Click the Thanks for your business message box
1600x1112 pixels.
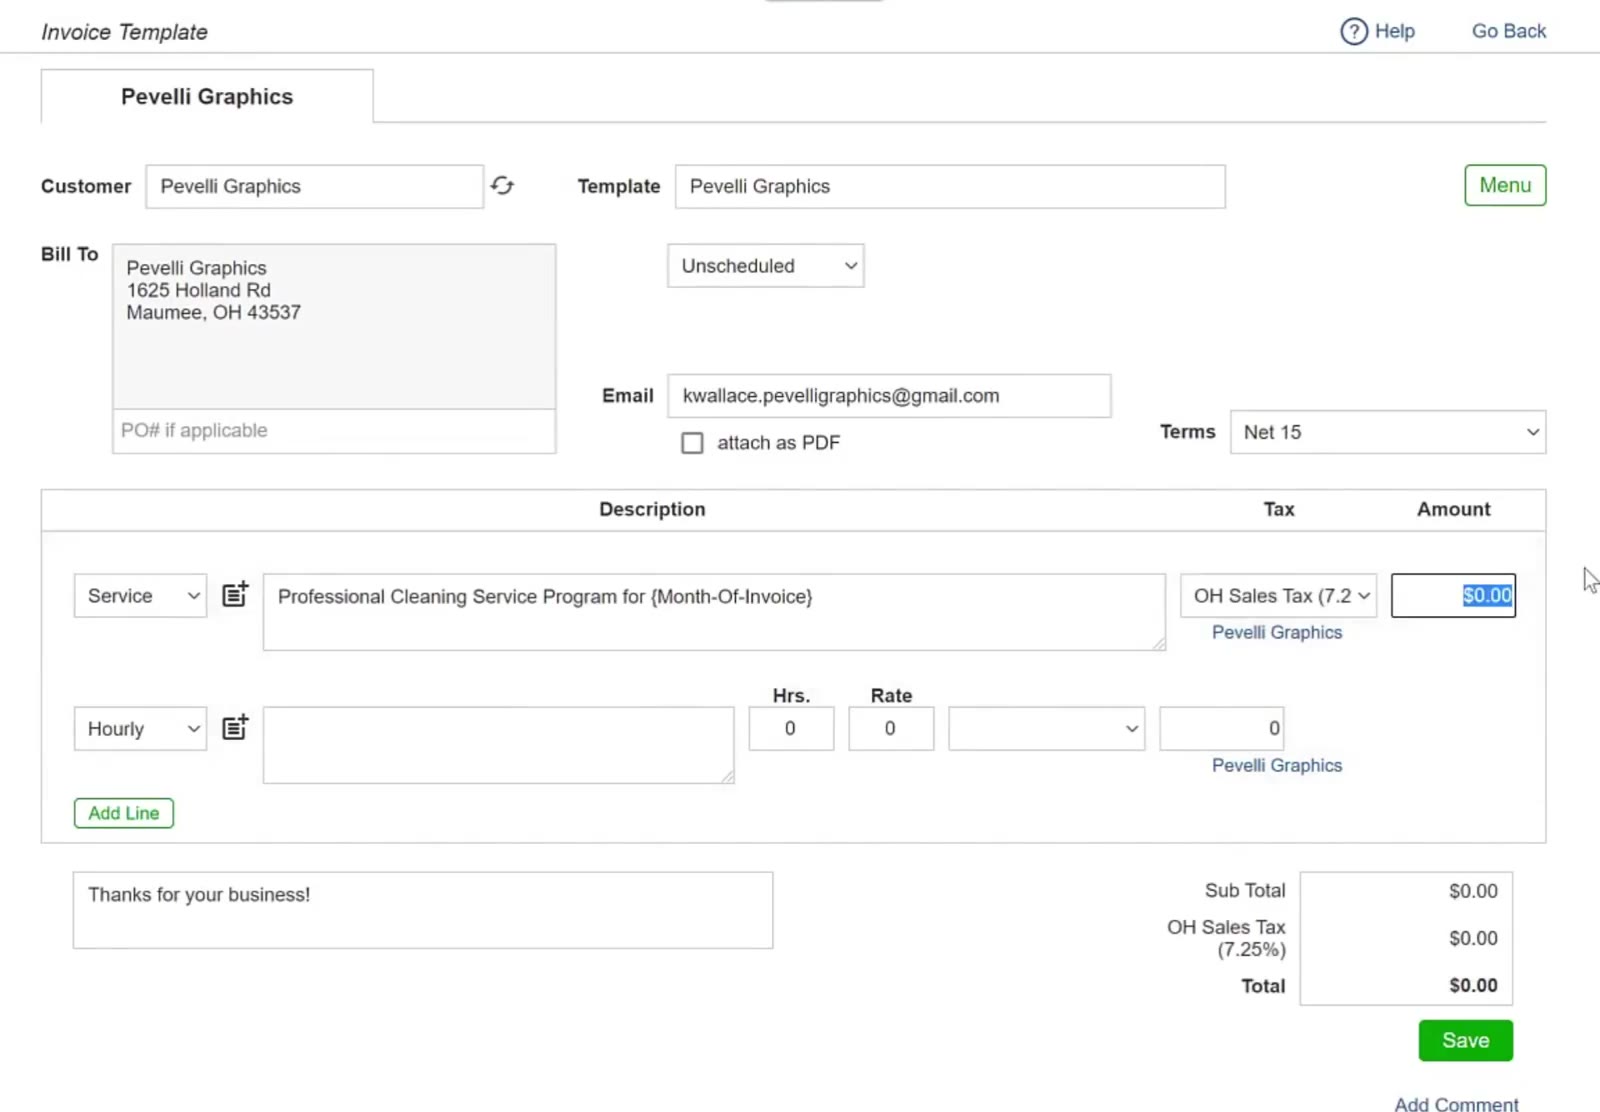pos(422,910)
